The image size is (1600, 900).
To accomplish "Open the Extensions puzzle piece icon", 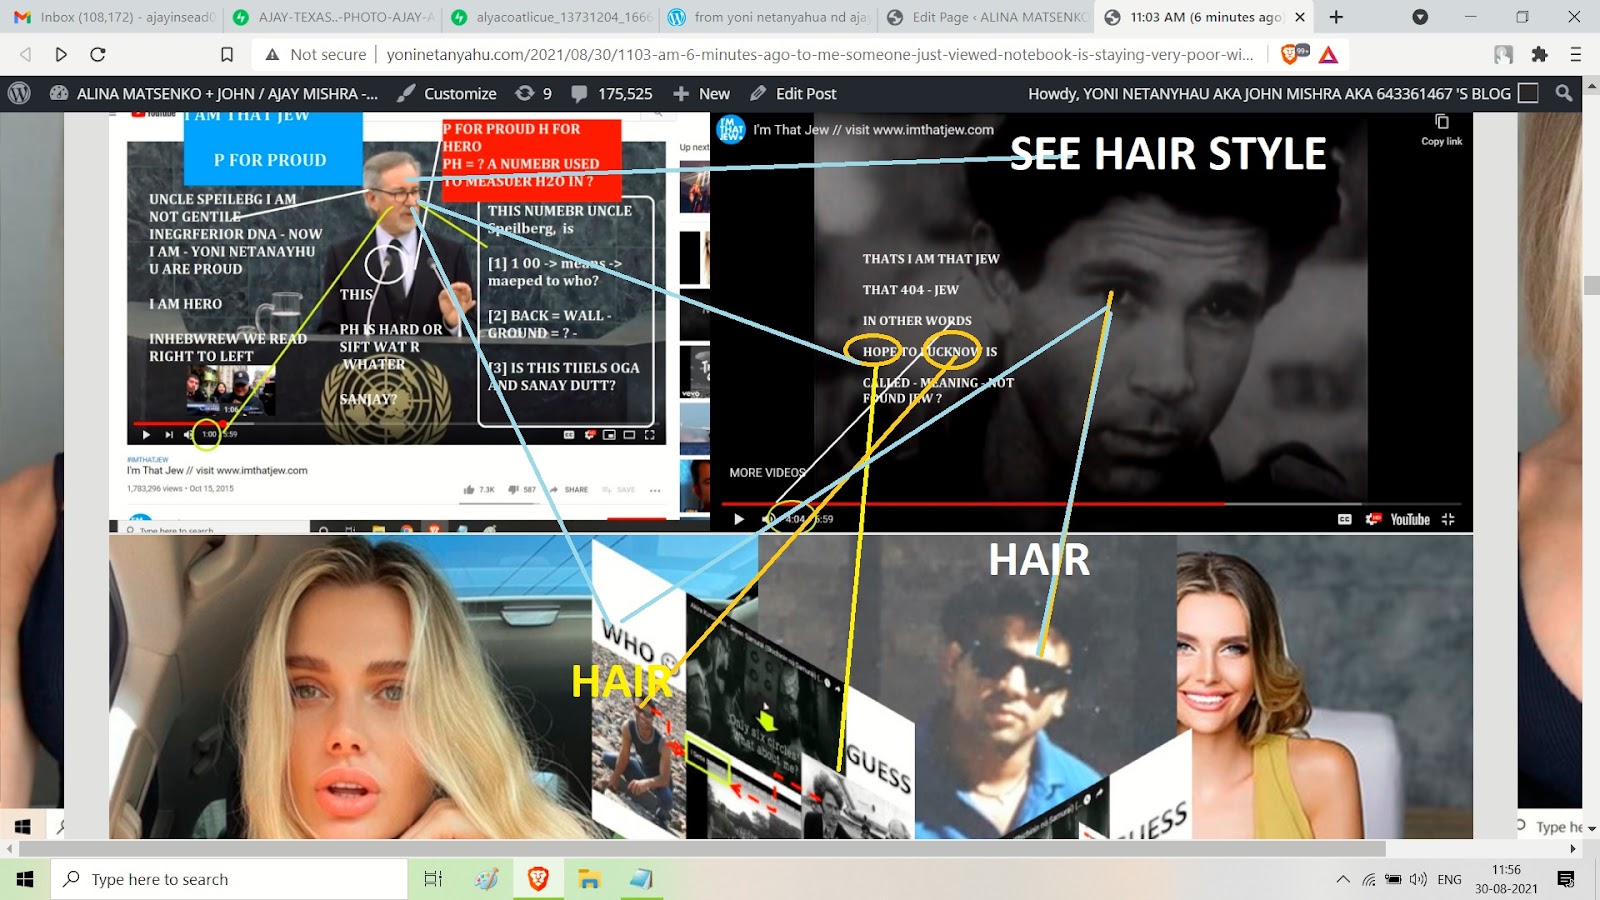I will [1539, 54].
